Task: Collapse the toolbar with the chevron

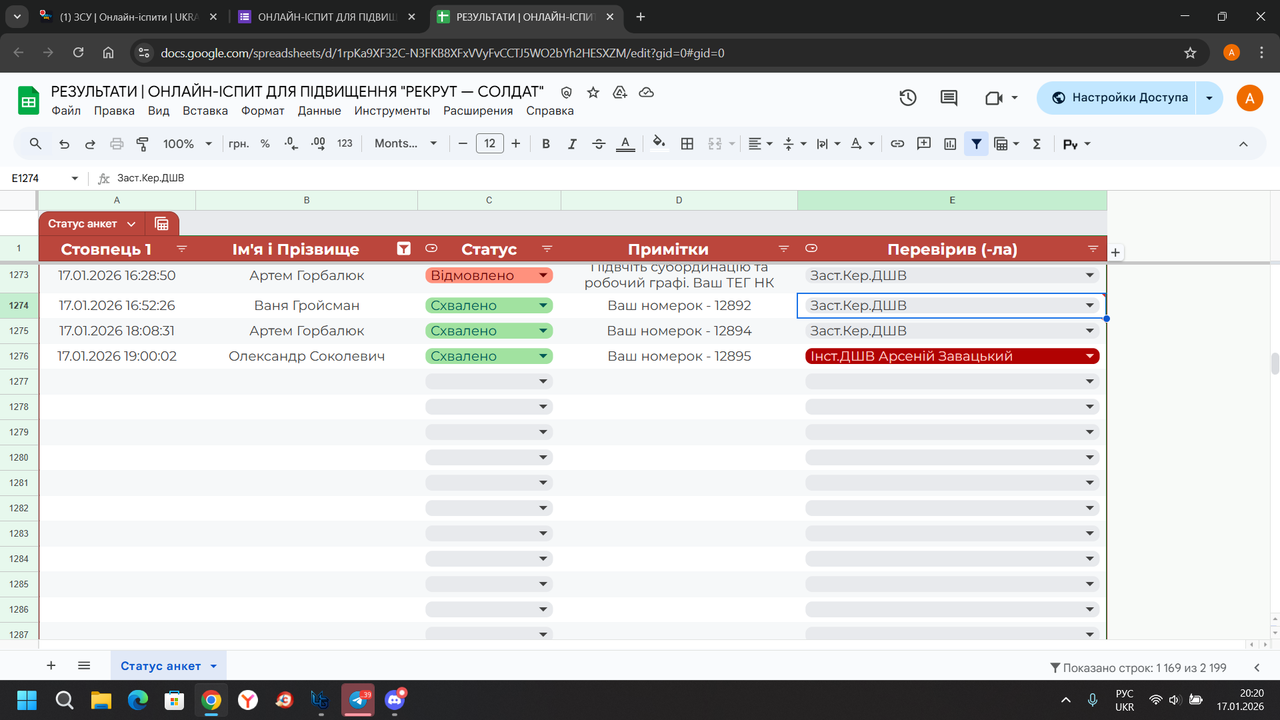Action: (x=1244, y=144)
